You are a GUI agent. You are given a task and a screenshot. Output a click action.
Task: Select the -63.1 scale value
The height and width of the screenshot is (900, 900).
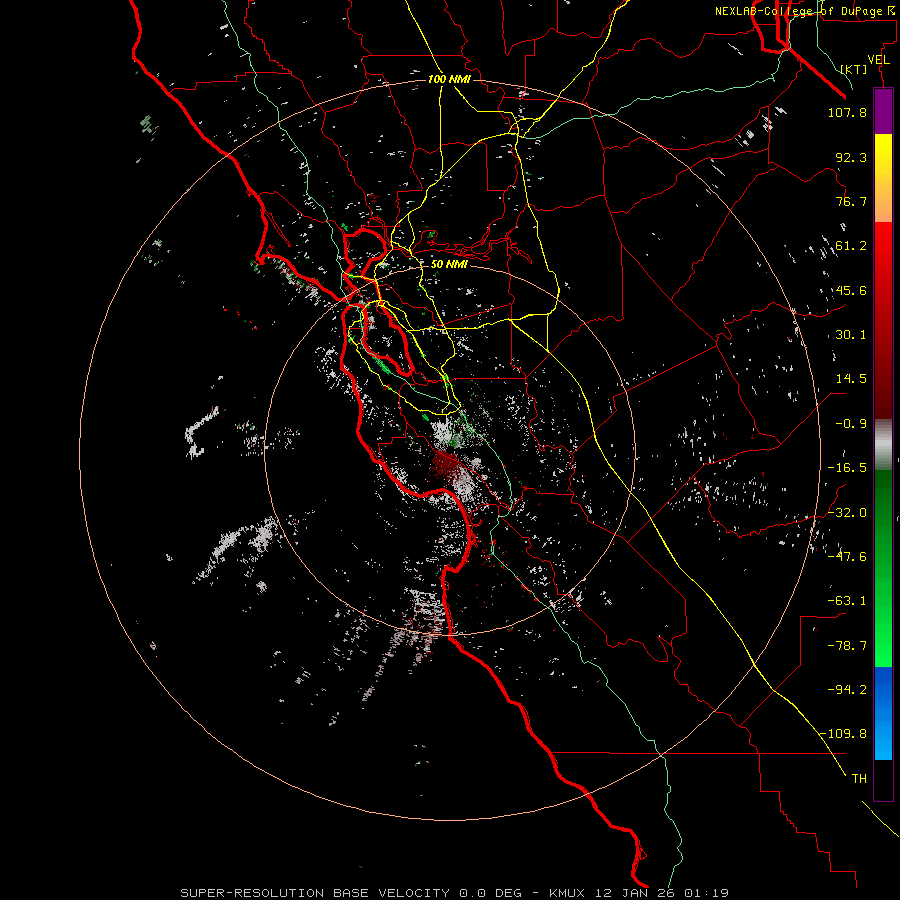847,601
